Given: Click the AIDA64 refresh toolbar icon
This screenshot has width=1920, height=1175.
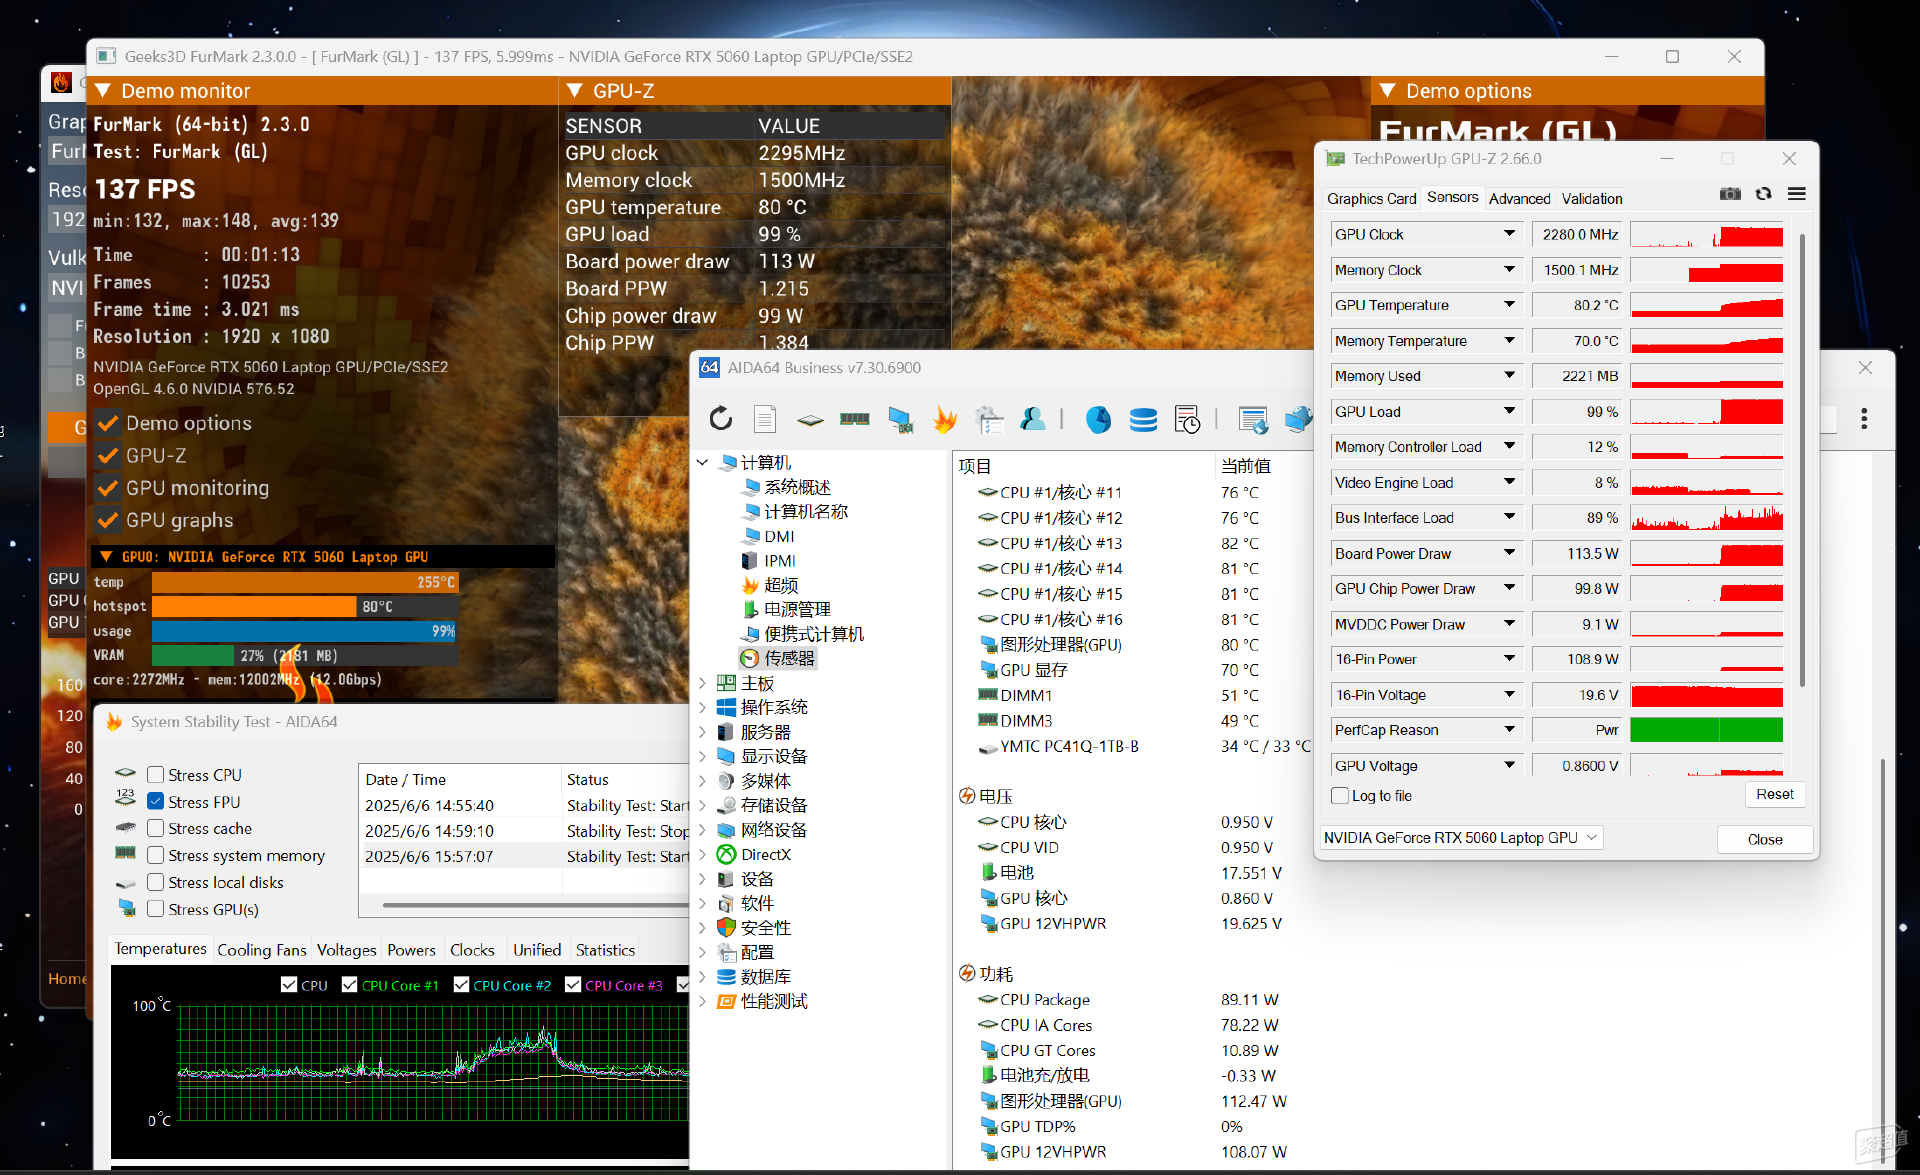Looking at the screenshot, I should tap(720, 418).
